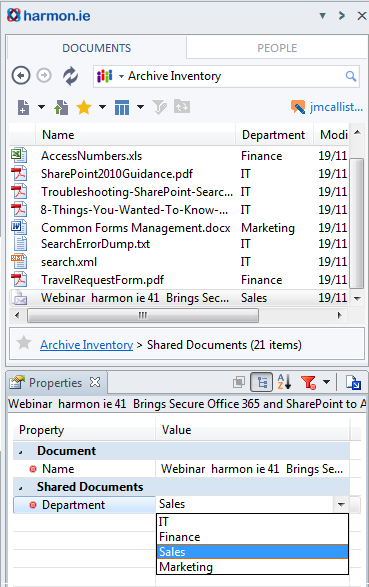Open the views dropdown arrow
The height and width of the screenshot is (587, 369).
140,107
